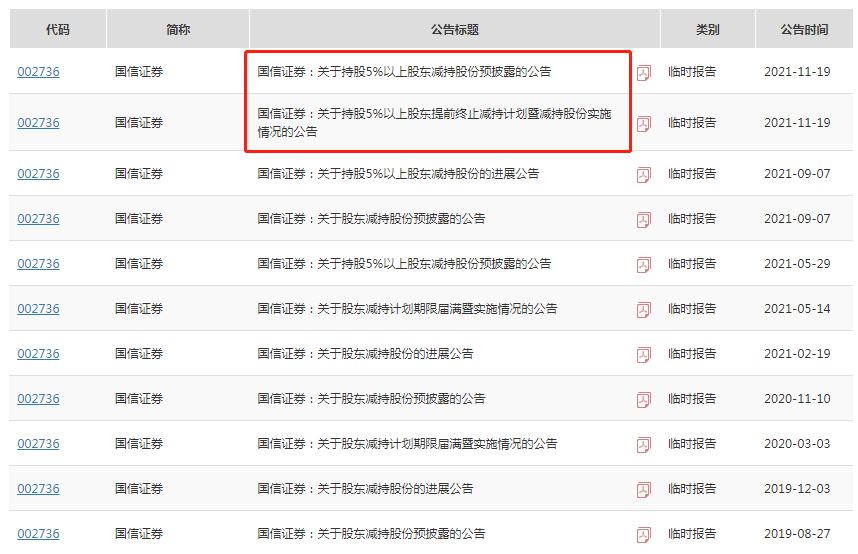Open title 关于股东减持股份的进展公告 dated 2019-12-03

tap(366, 488)
